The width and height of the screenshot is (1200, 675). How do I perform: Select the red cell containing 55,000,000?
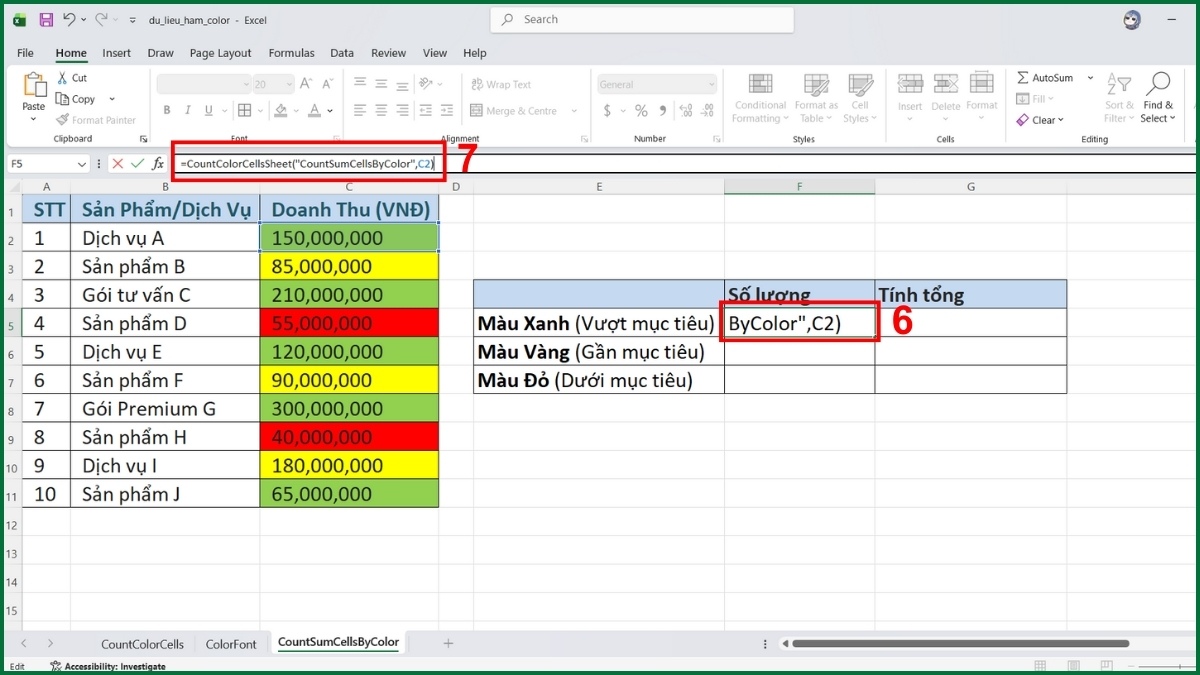349,323
